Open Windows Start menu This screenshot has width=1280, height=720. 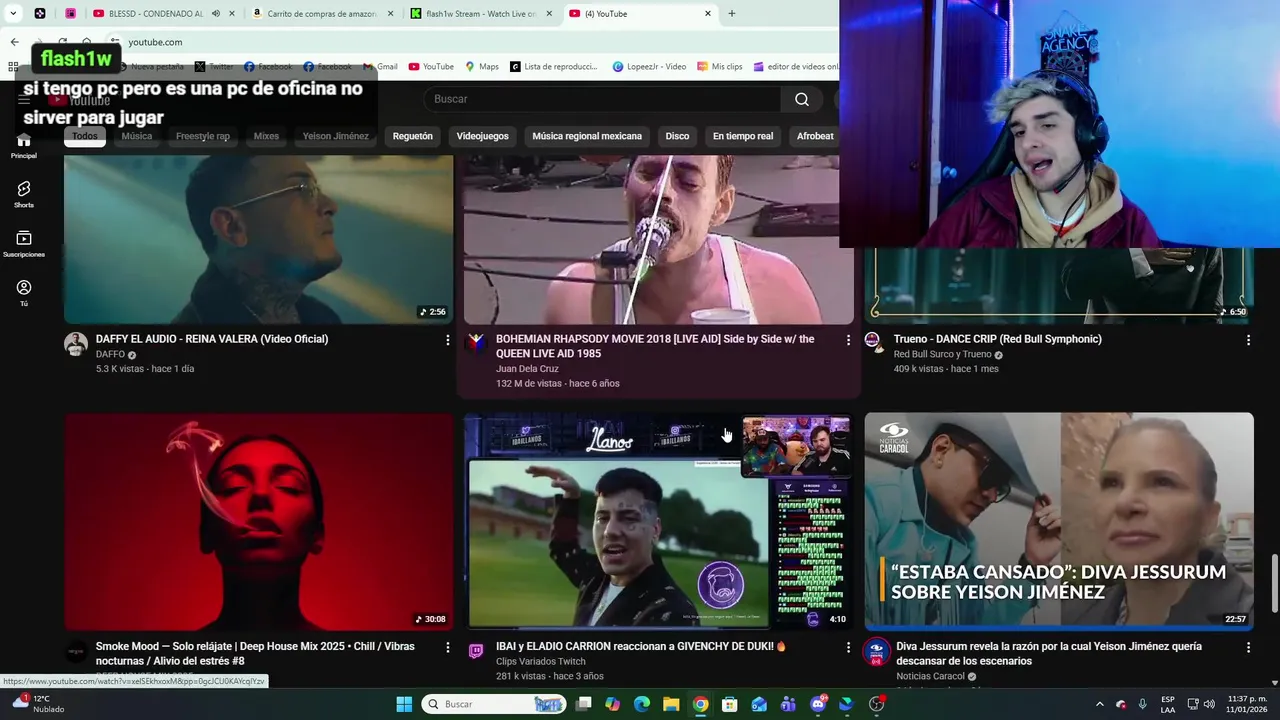pyautogui.click(x=404, y=704)
